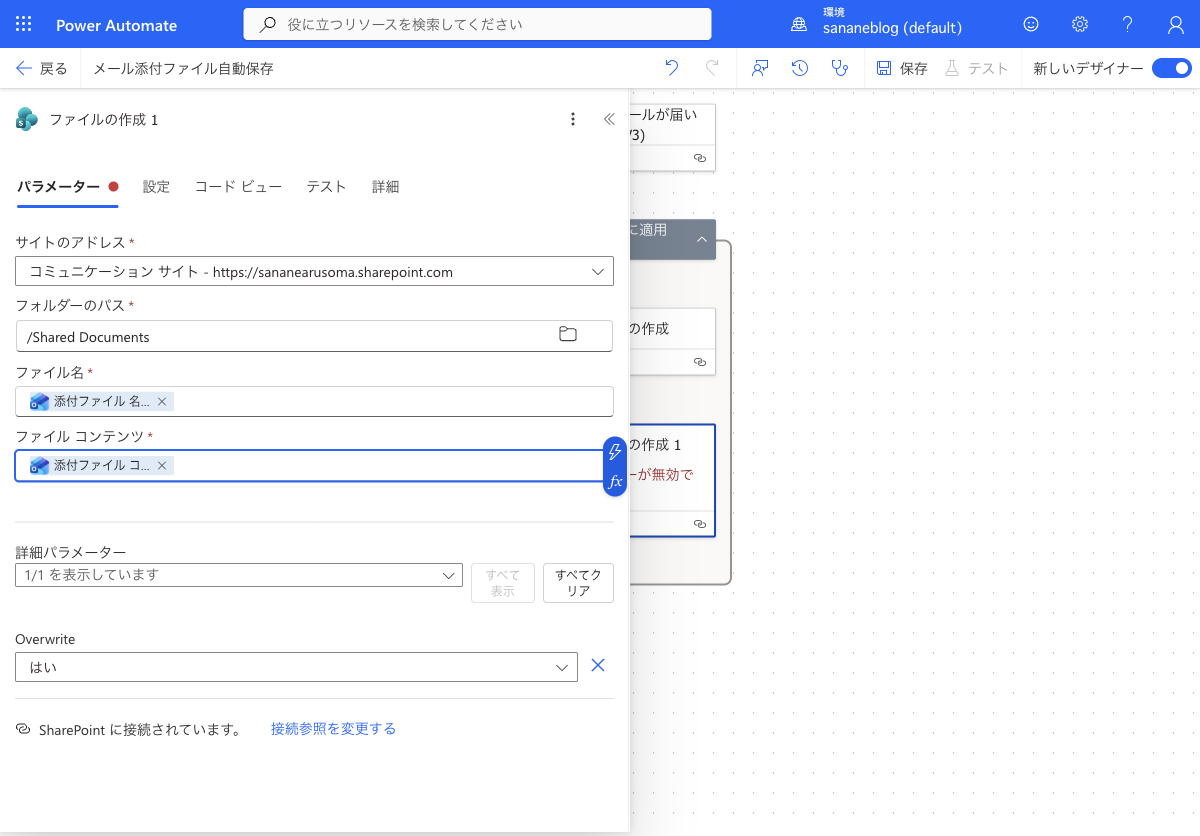Viewport: 1200px width, 836px height.
Task: Select the の作成 action card
Action: (672, 341)
